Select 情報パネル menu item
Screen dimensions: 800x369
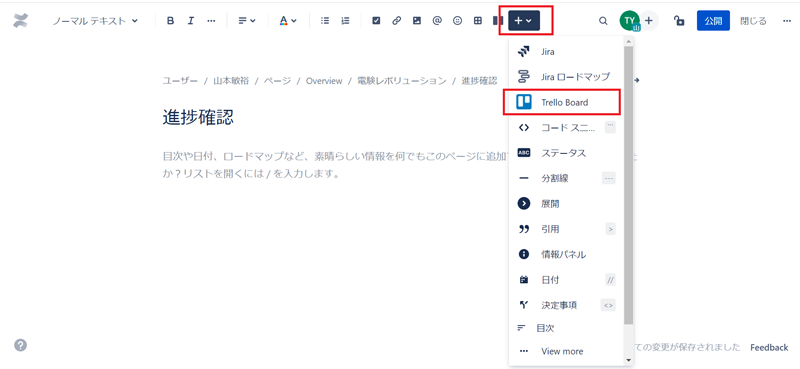click(566, 254)
